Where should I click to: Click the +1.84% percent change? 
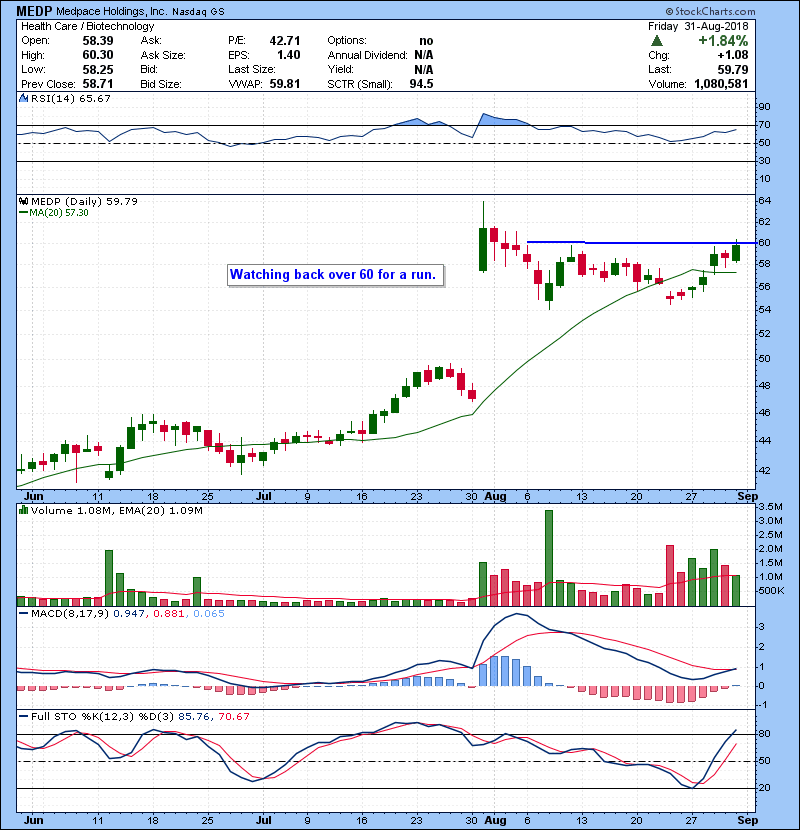point(723,41)
